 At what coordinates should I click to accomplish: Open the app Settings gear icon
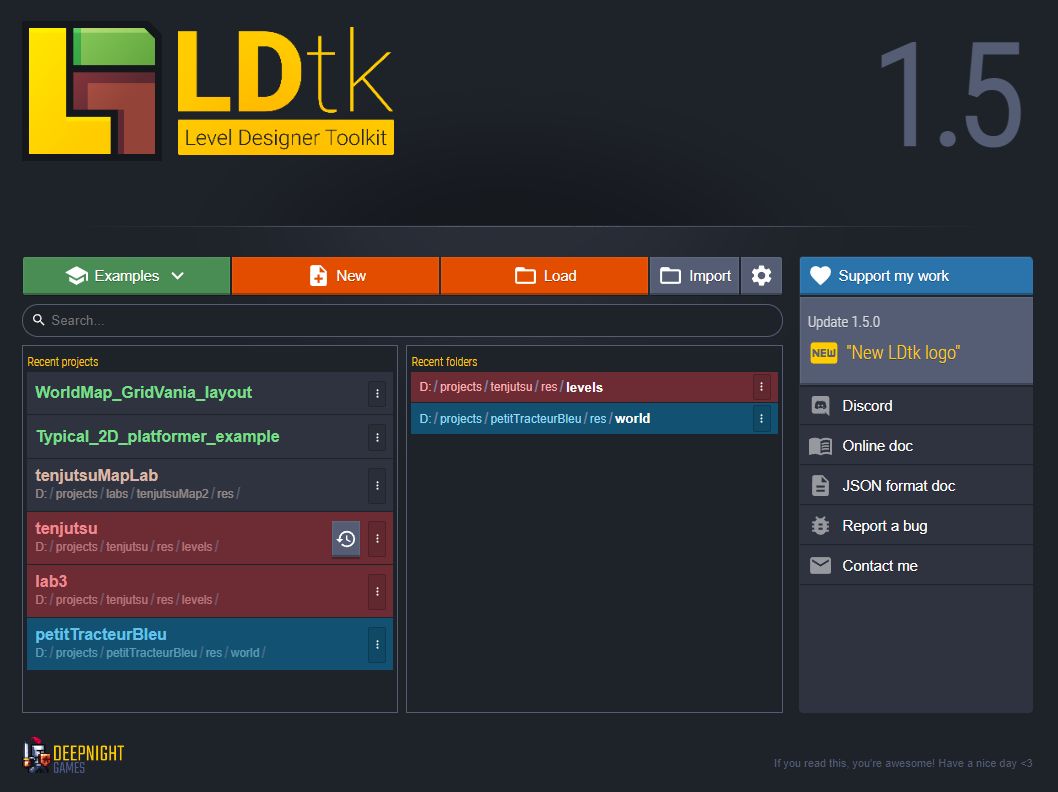point(761,275)
